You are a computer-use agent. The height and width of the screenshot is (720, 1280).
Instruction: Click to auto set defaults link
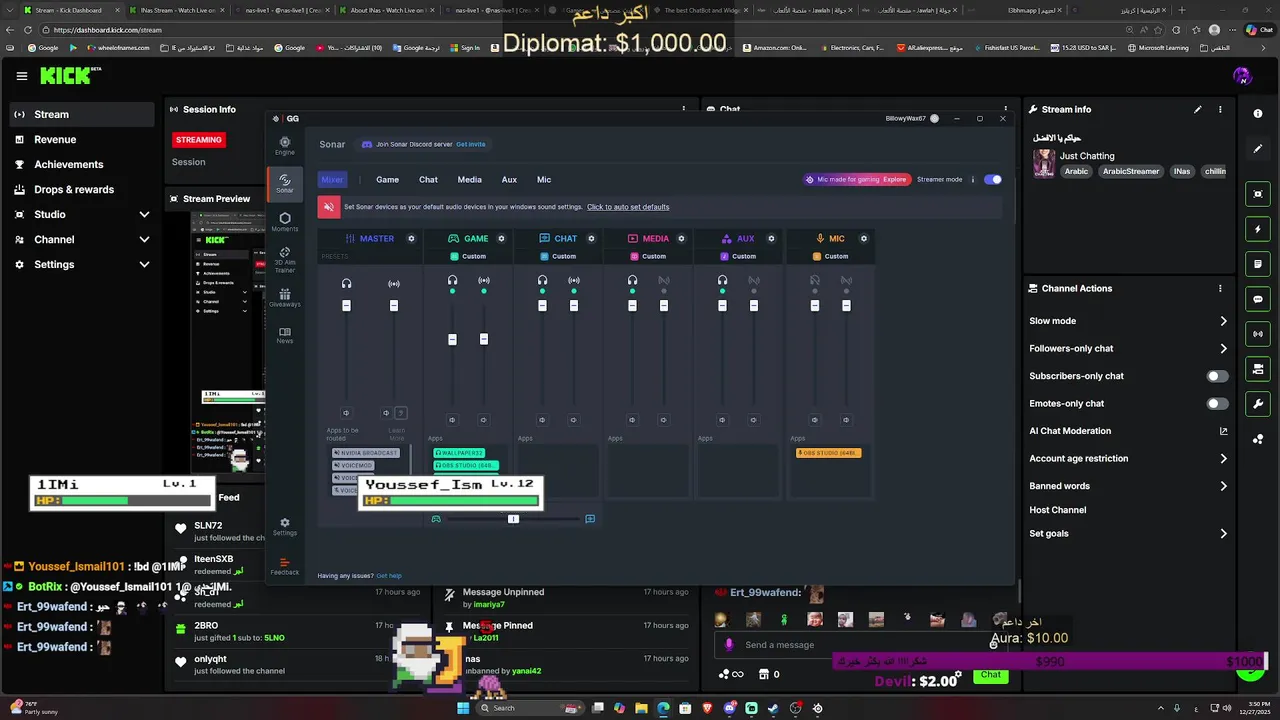click(x=628, y=207)
